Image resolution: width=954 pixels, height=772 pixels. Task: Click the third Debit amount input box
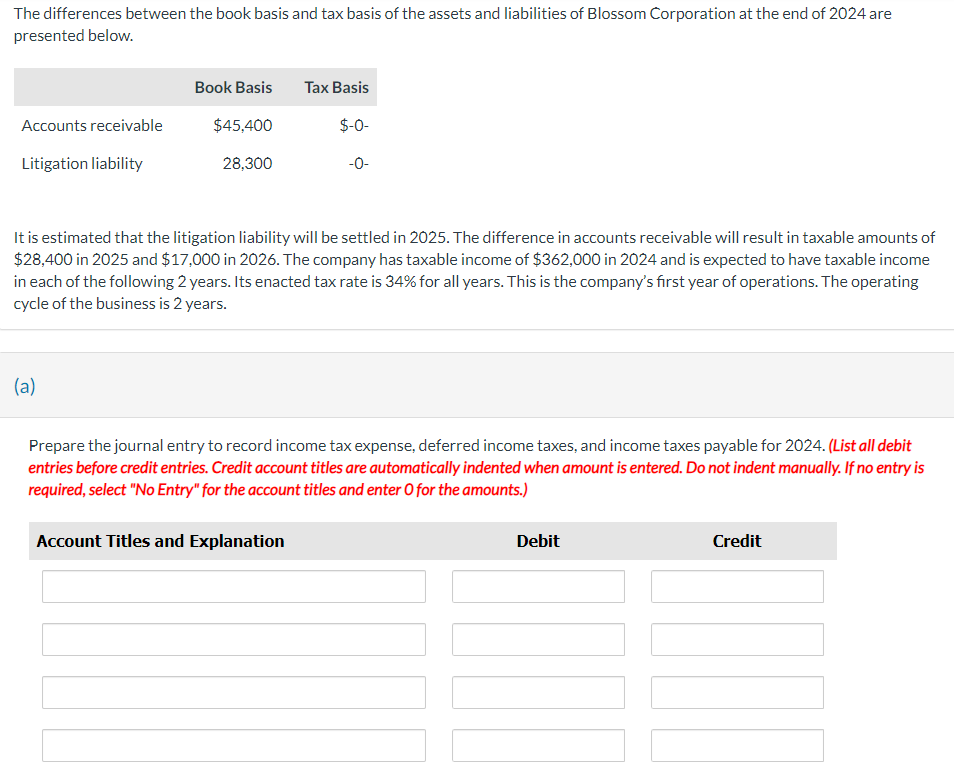tap(538, 692)
